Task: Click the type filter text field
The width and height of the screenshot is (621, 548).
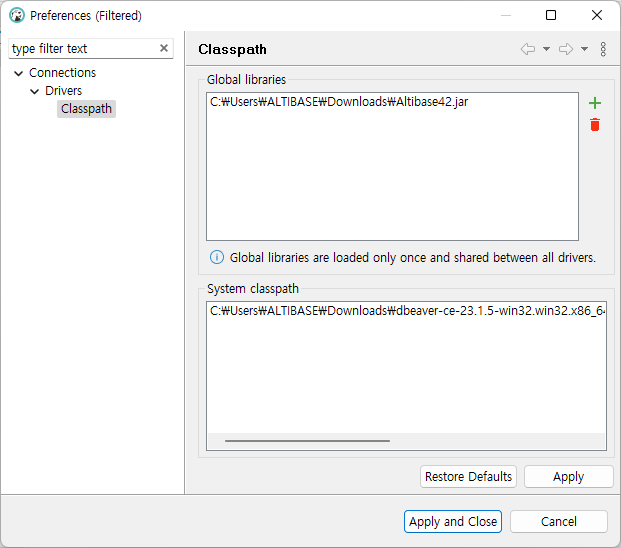Action: click(82, 48)
